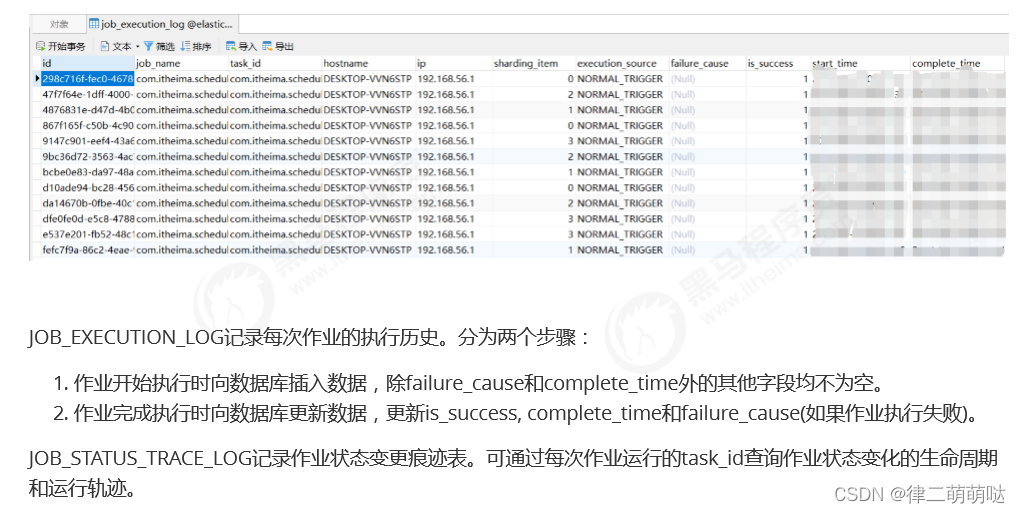Click the failure_cause column header
The width and height of the screenshot is (1021, 513).
tap(707, 63)
